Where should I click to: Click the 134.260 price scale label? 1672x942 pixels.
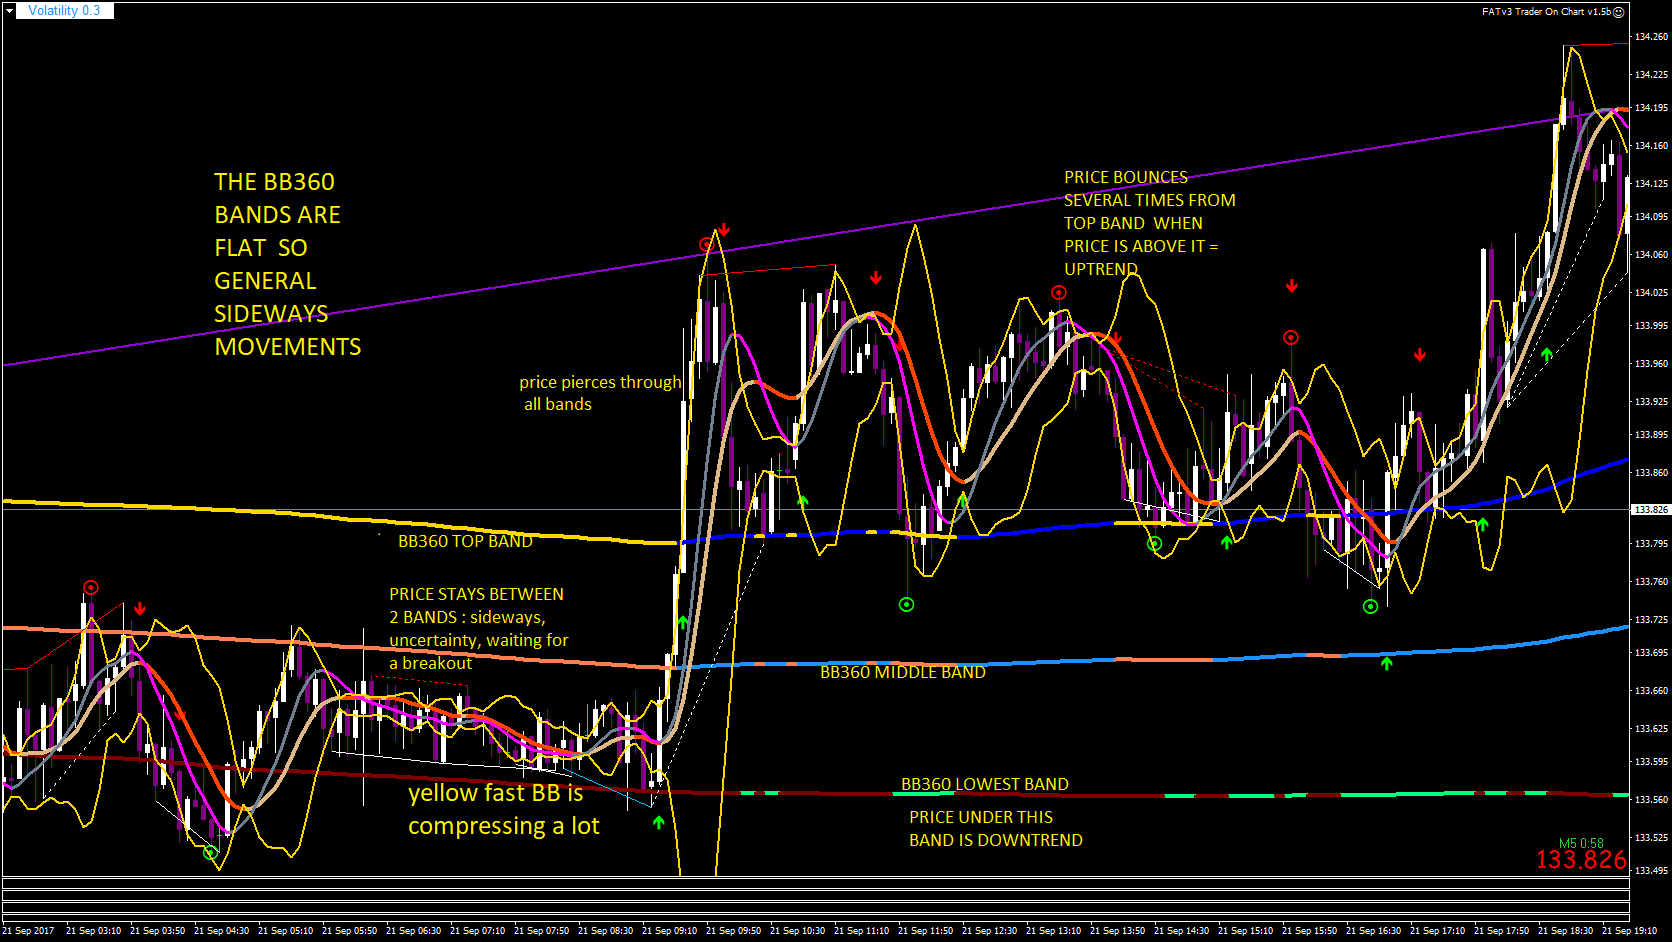click(1651, 37)
